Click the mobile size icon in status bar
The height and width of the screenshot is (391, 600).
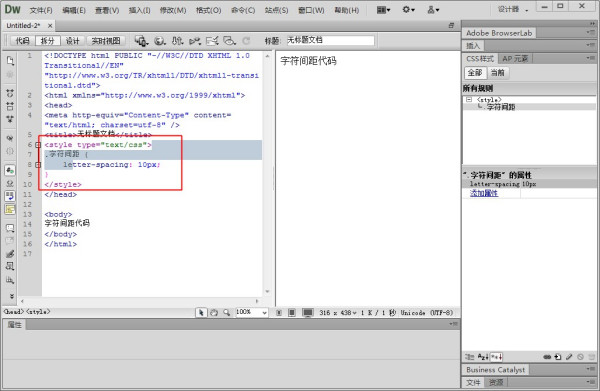(x=279, y=313)
